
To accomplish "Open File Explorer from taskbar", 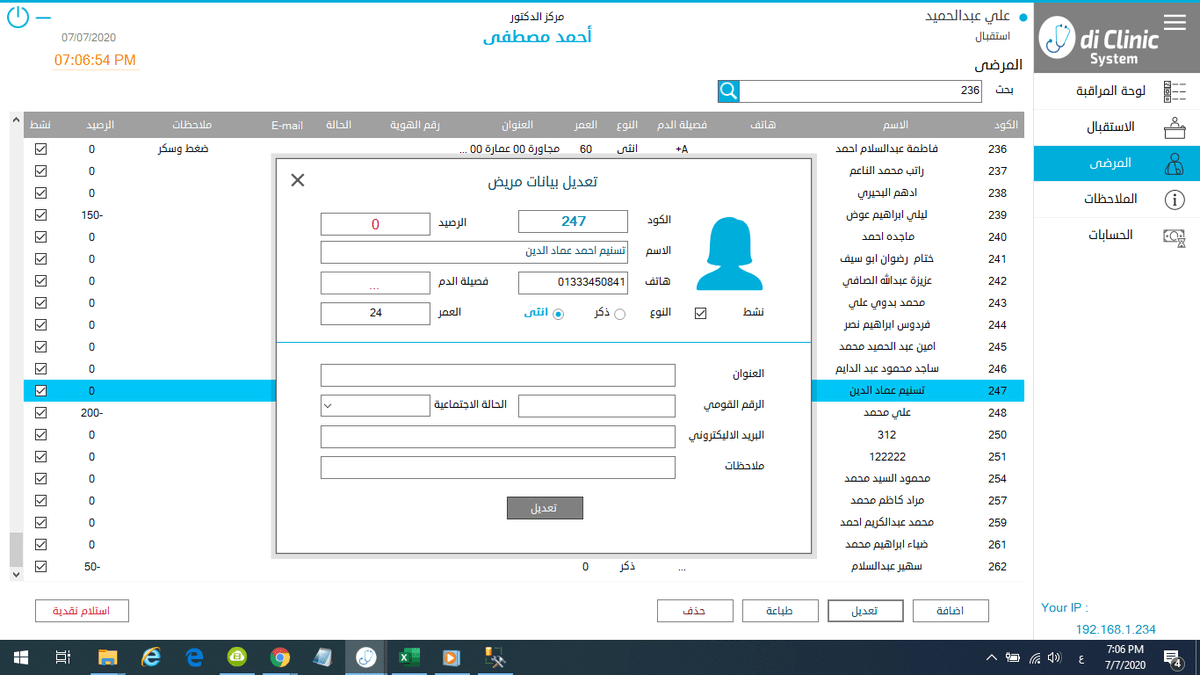I will tap(109, 657).
